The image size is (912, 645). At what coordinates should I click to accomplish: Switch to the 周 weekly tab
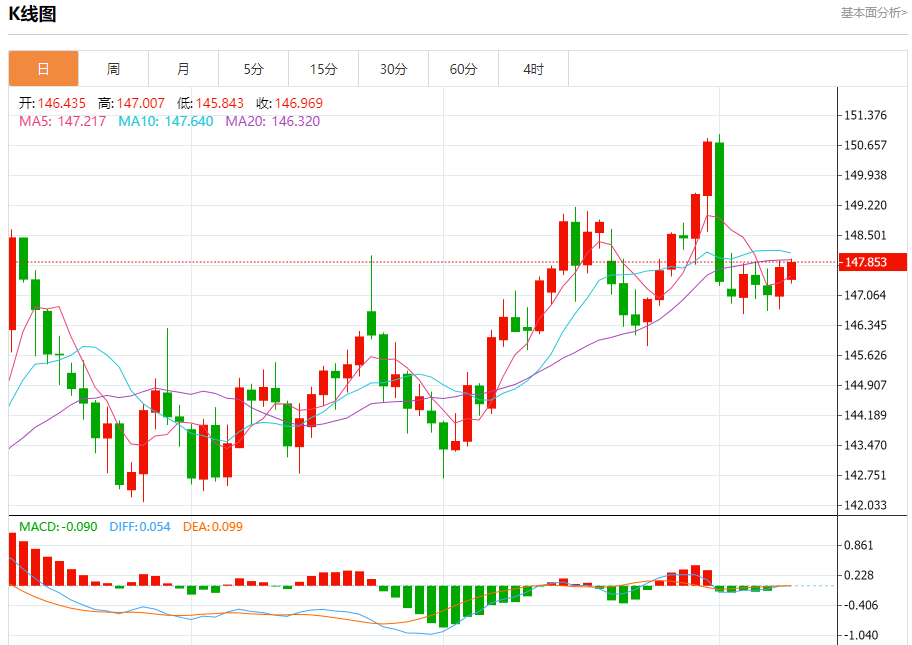(x=113, y=69)
